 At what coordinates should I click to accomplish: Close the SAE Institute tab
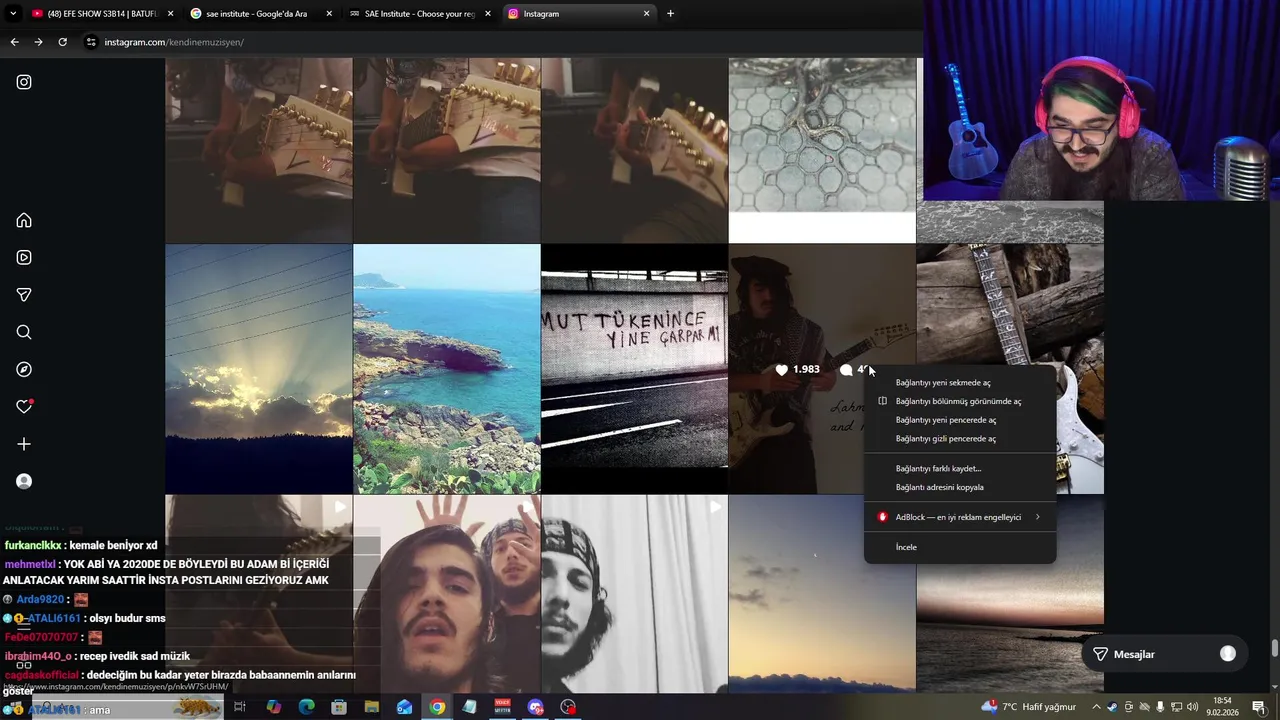(488, 14)
